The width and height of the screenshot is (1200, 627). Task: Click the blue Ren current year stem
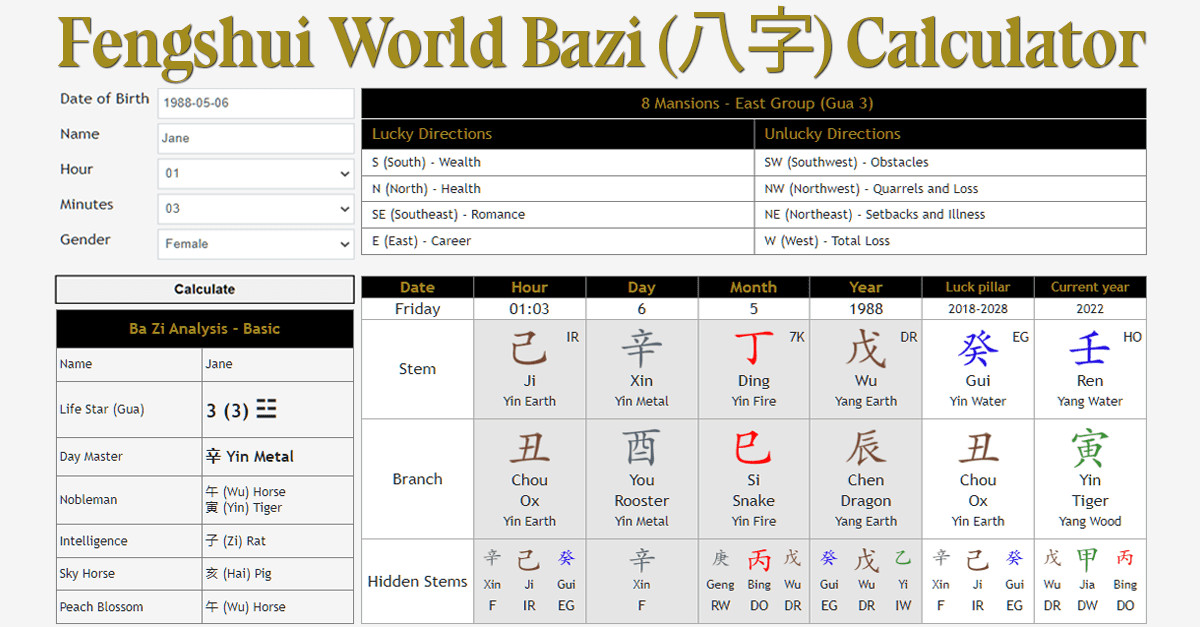click(1089, 349)
